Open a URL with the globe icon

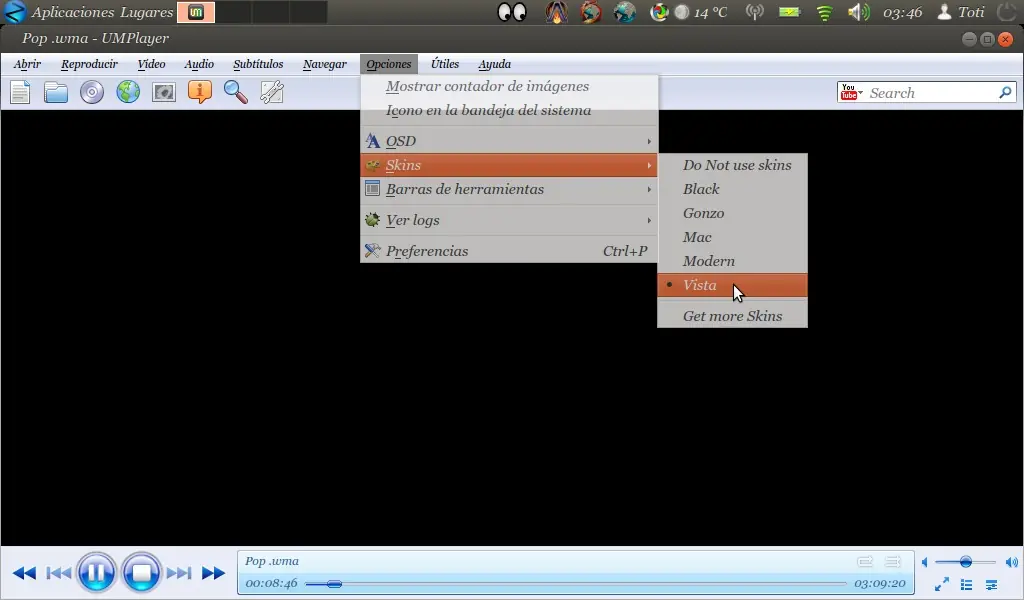[x=128, y=92]
